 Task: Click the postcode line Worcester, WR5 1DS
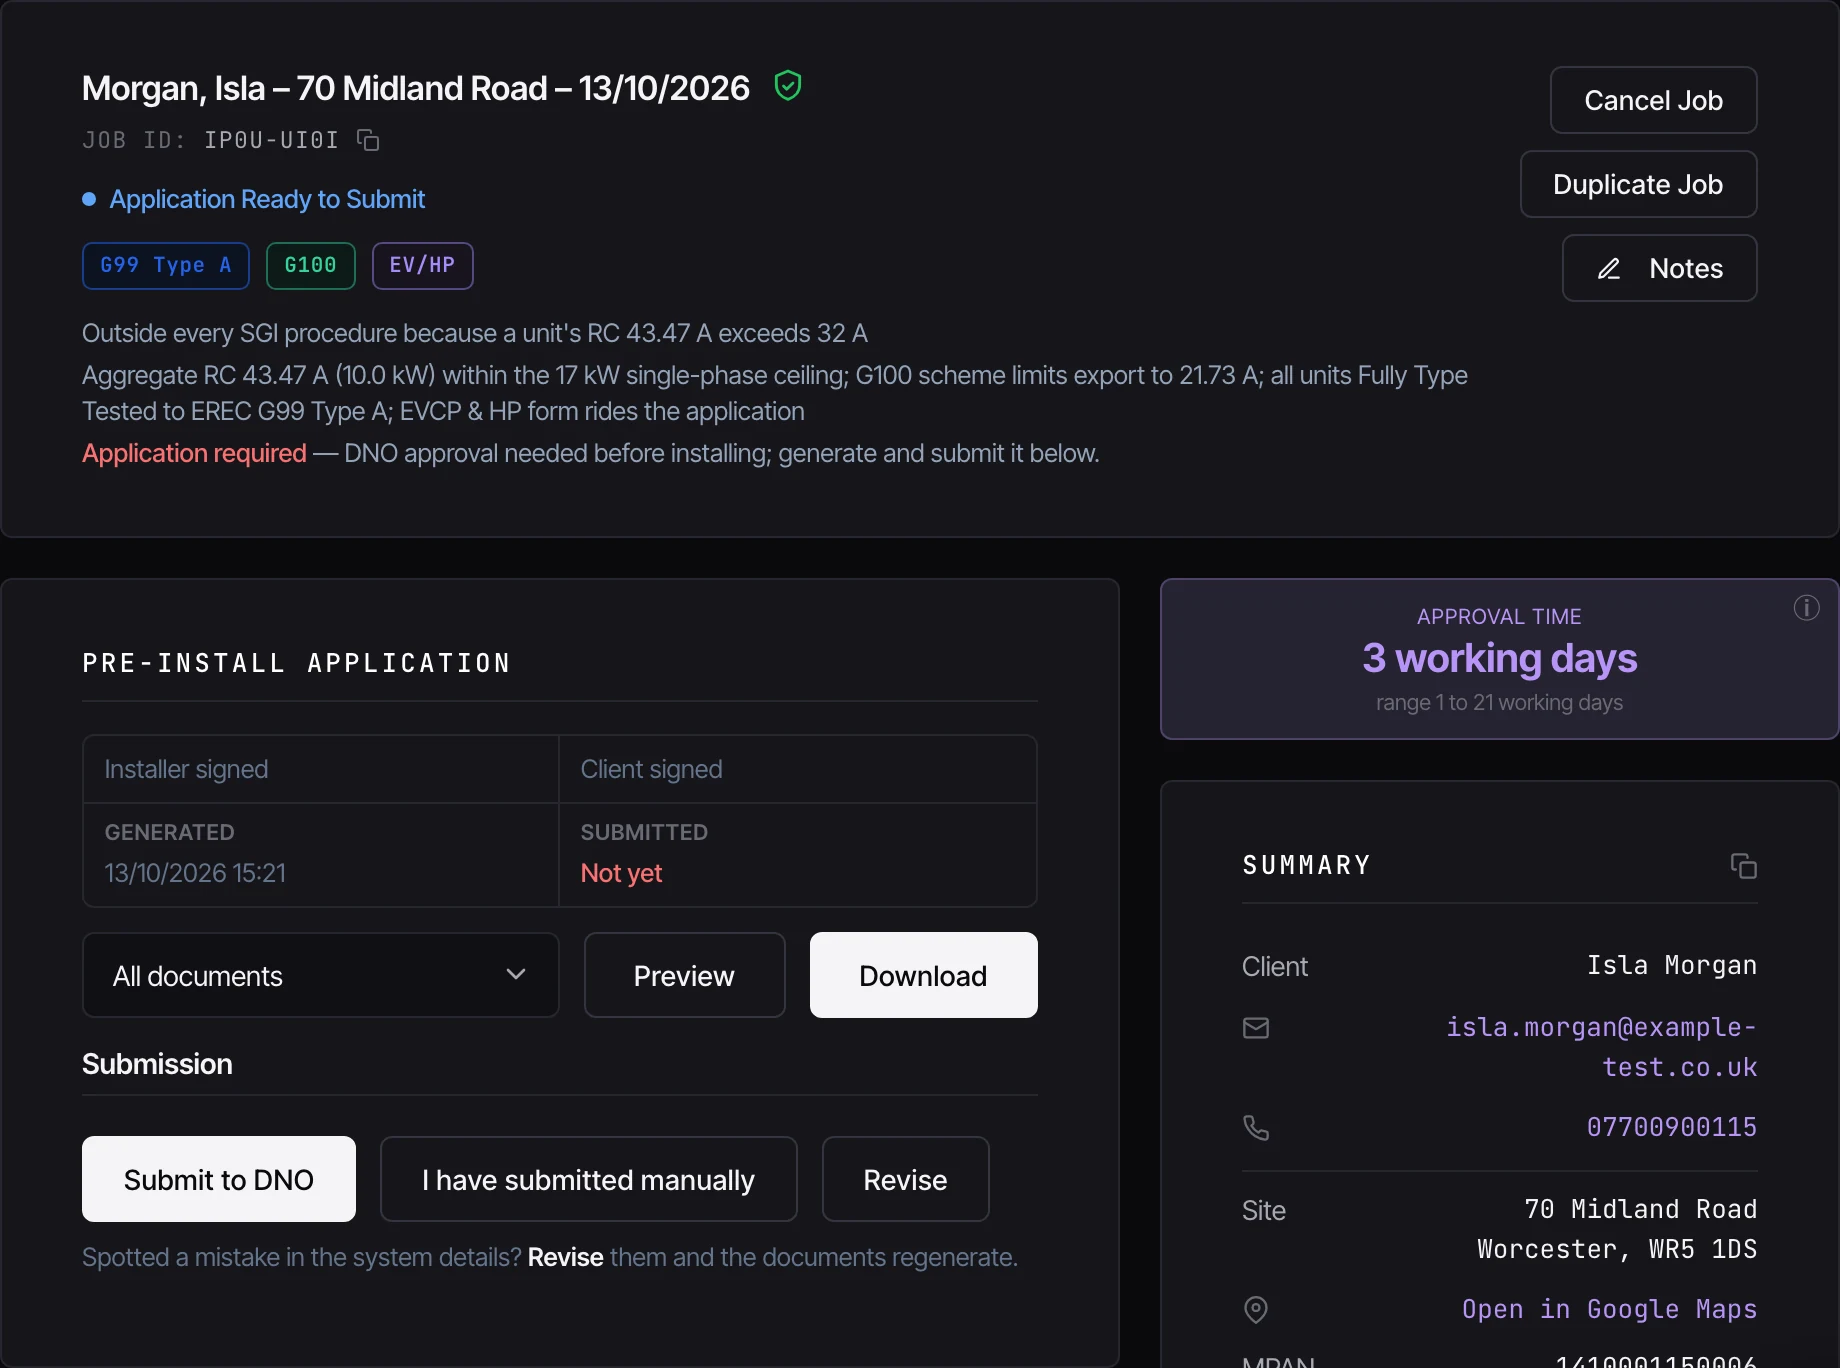[x=1617, y=1249]
